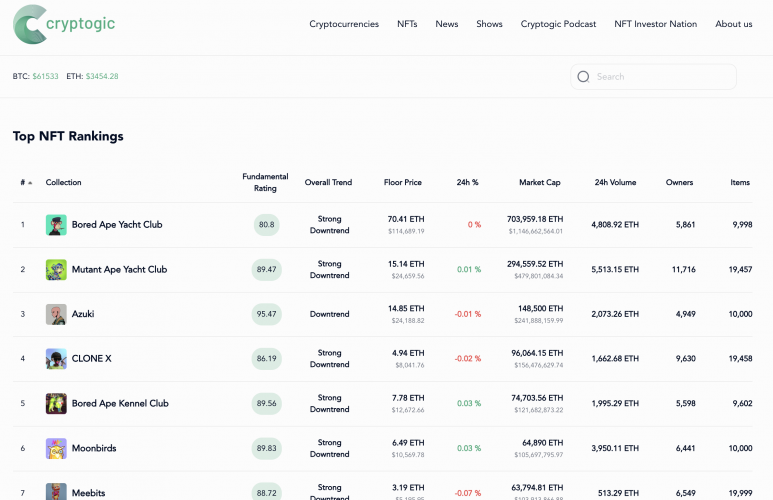773x500 pixels.
Task: Click the 19,457 items value
Action: pyautogui.click(x=740, y=270)
